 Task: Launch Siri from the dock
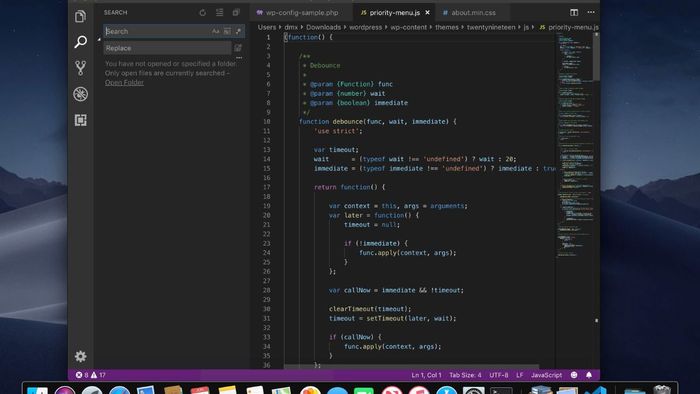click(65, 390)
